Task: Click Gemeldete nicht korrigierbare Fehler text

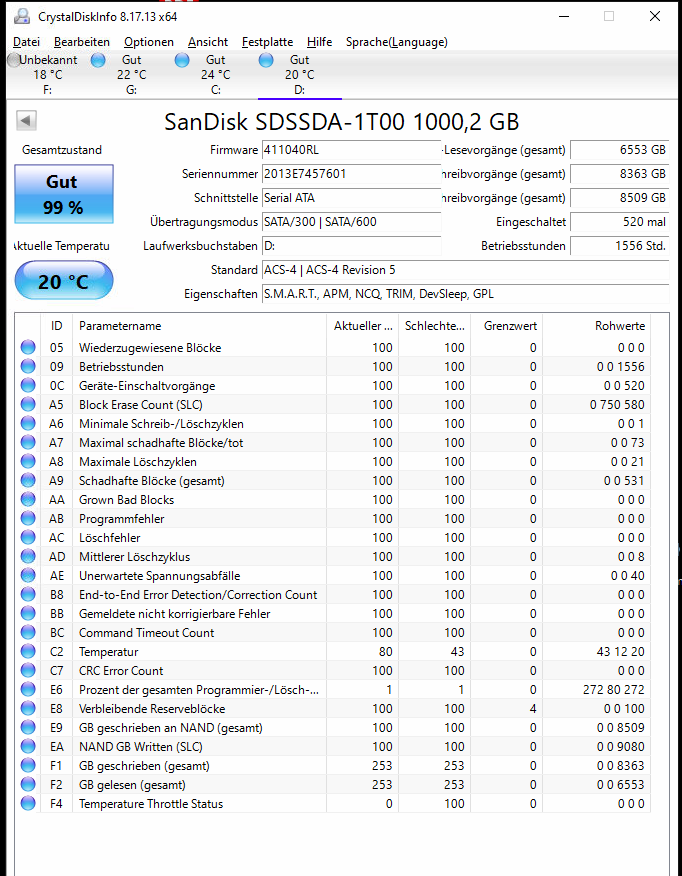Action: pyautogui.click(x=174, y=613)
